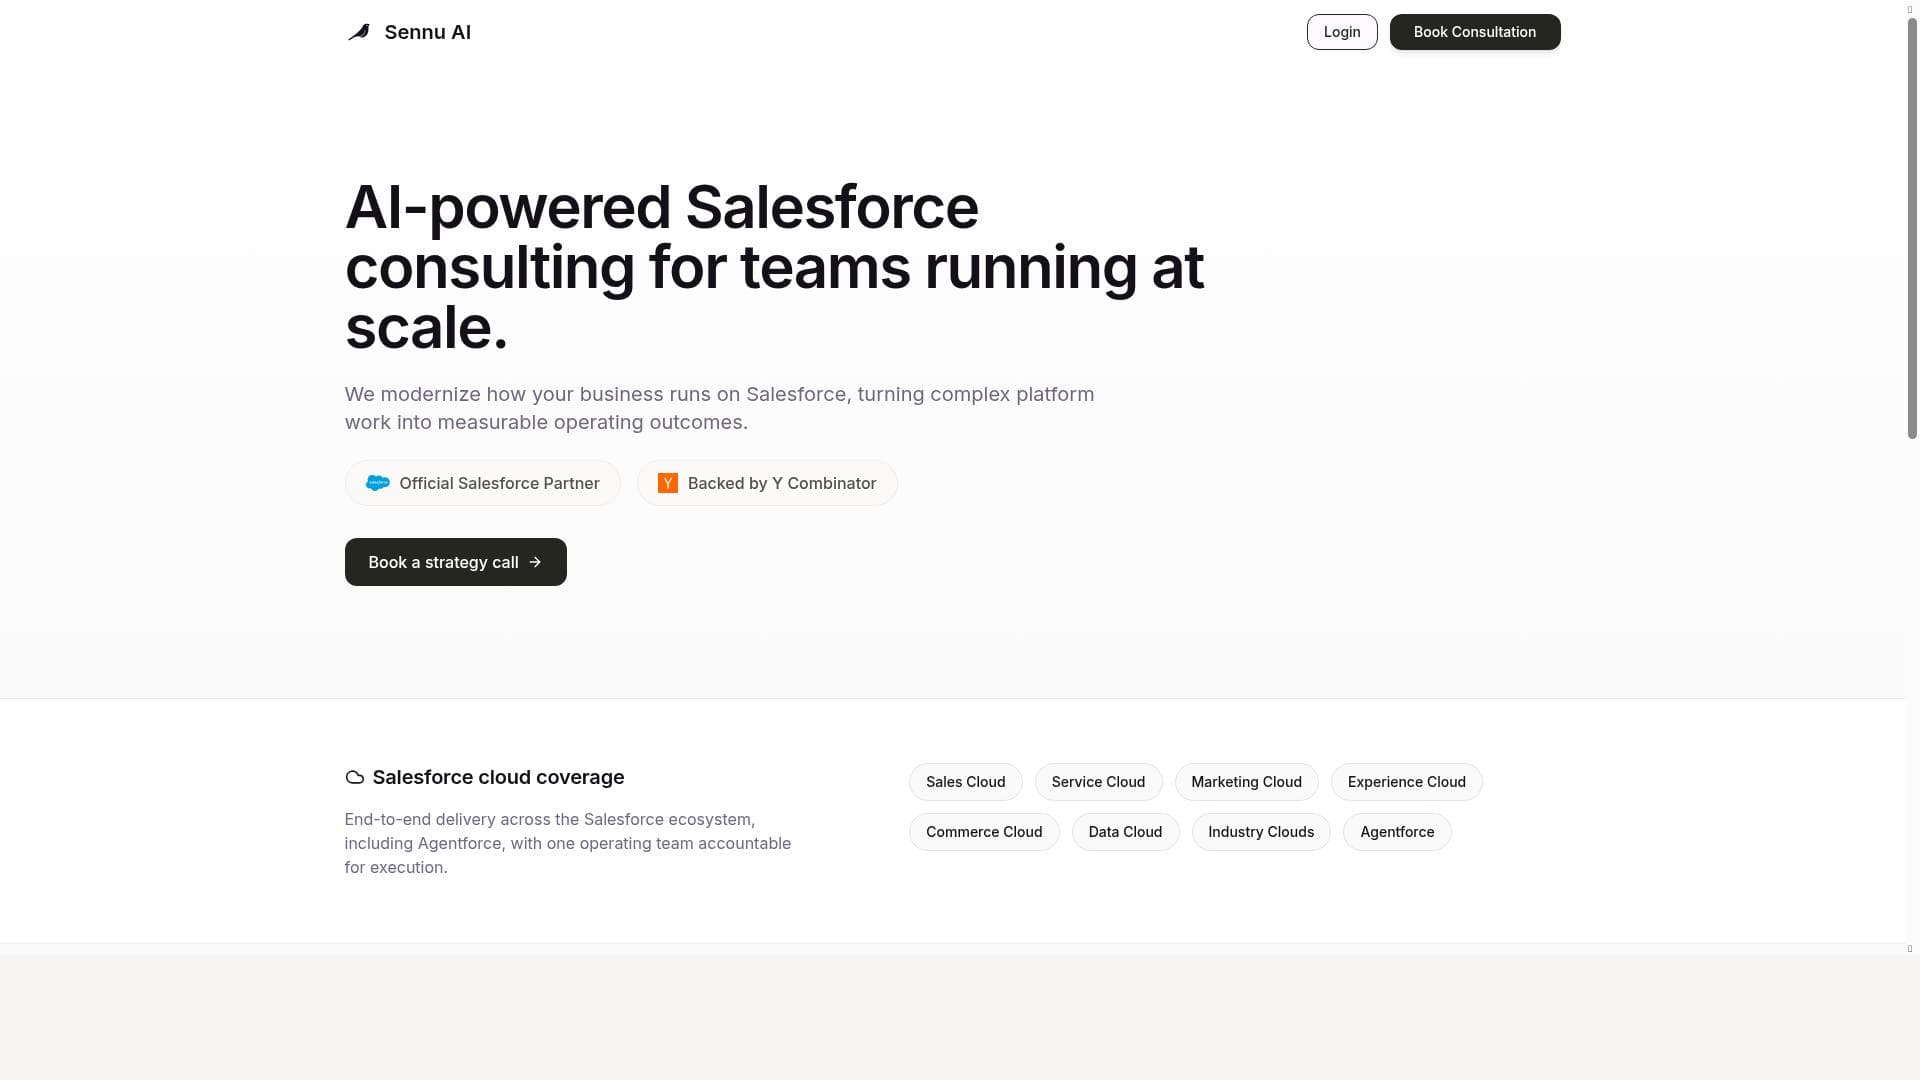Image resolution: width=1920 pixels, height=1080 pixels.
Task: Pick the Experience Cloud tag
Action: point(1406,782)
